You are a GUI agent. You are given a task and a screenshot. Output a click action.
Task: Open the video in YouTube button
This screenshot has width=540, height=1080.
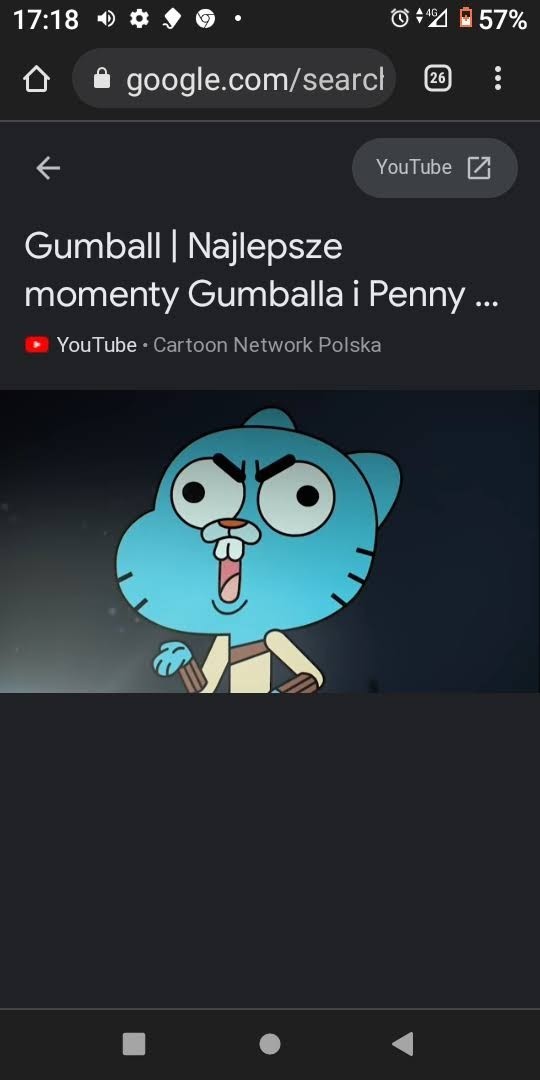435,167
